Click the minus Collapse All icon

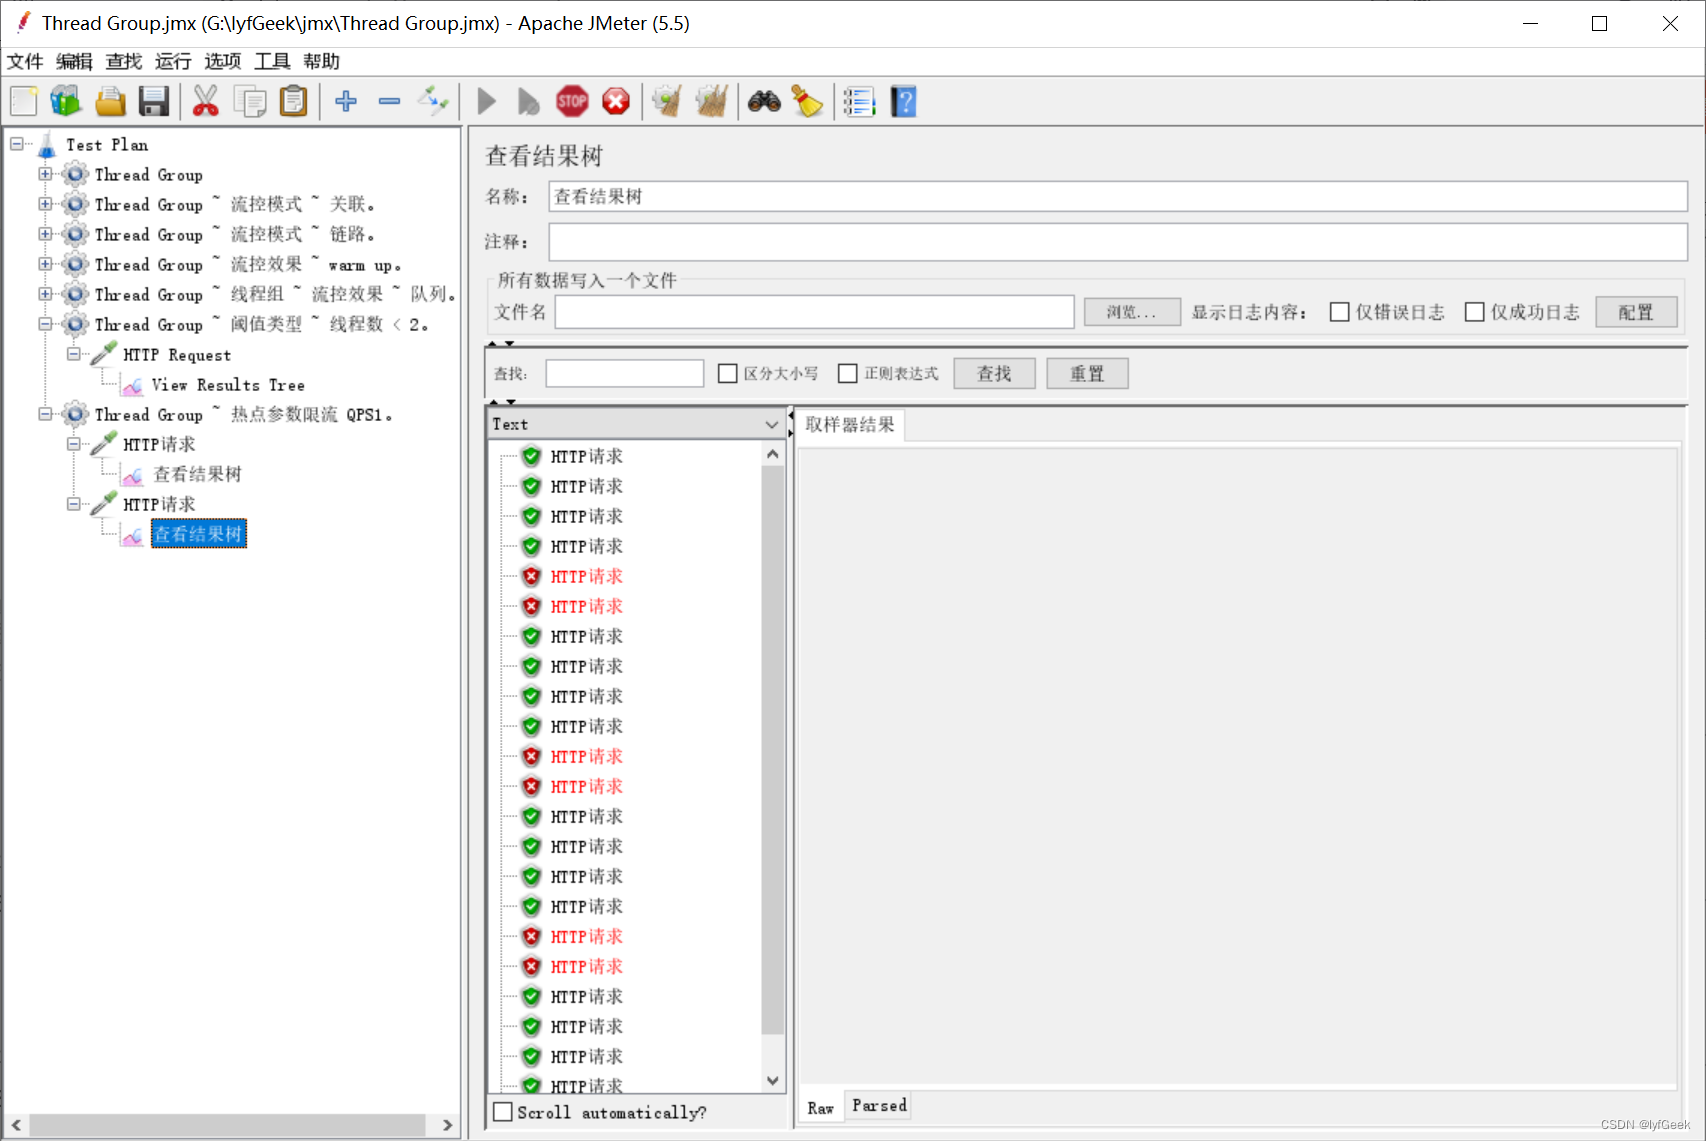tap(390, 101)
